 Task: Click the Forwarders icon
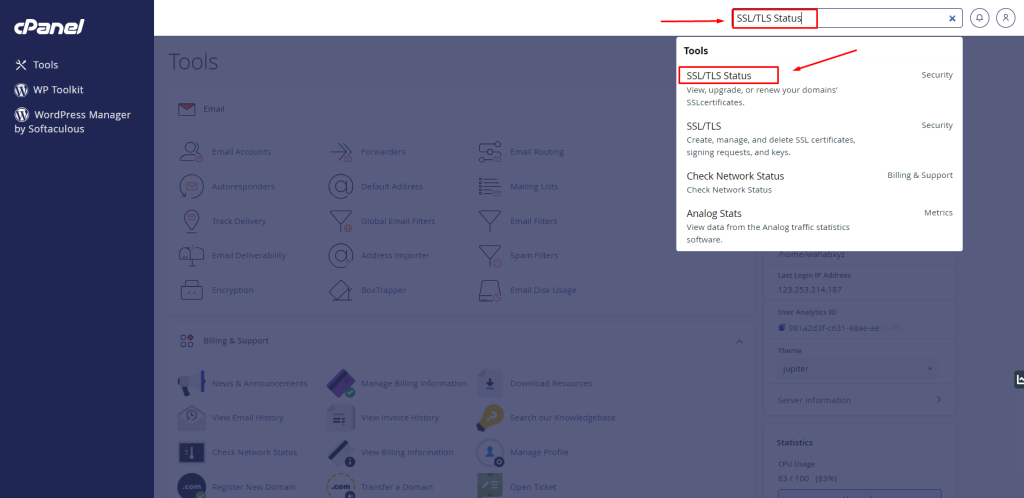point(342,152)
